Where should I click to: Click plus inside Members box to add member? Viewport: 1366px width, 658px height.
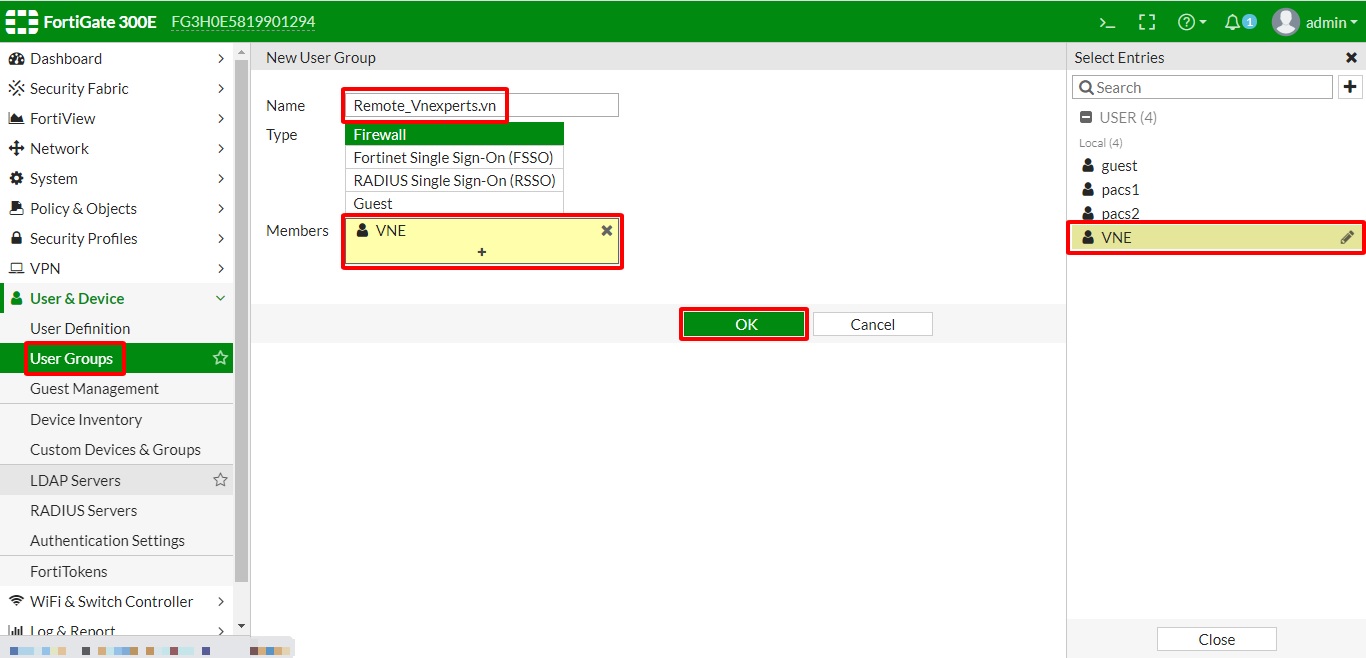482,252
